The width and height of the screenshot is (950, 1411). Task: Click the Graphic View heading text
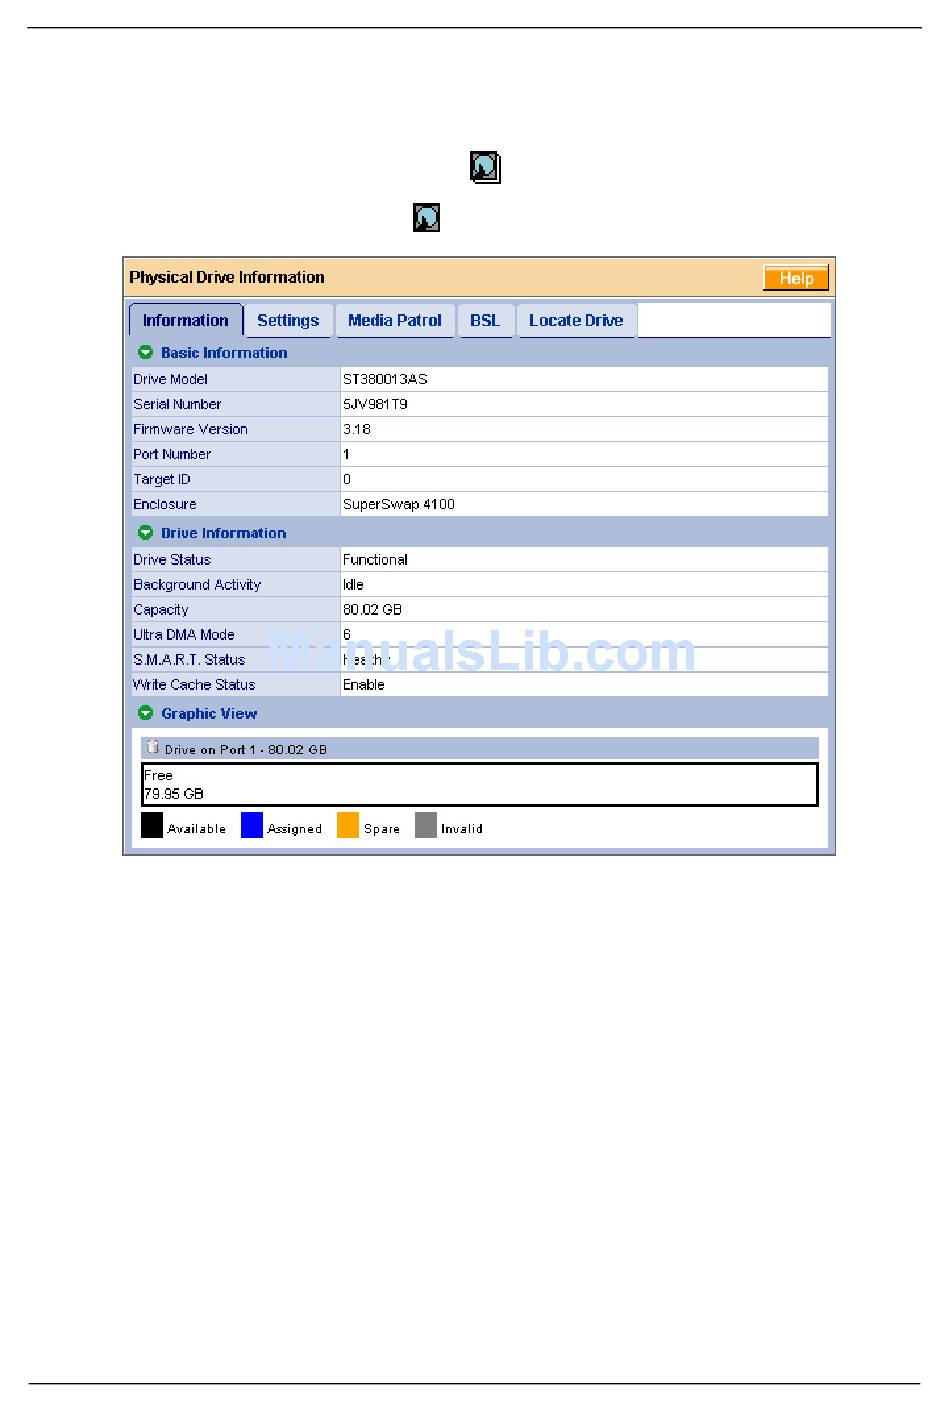[209, 713]
